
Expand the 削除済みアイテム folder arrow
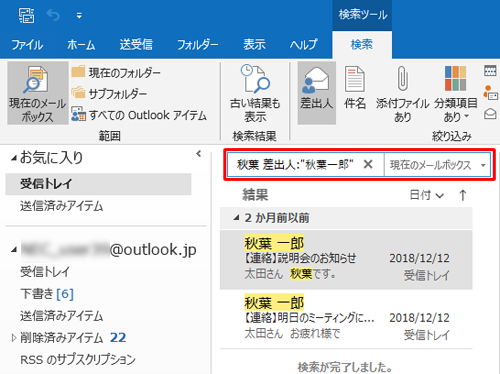(14, 338)
